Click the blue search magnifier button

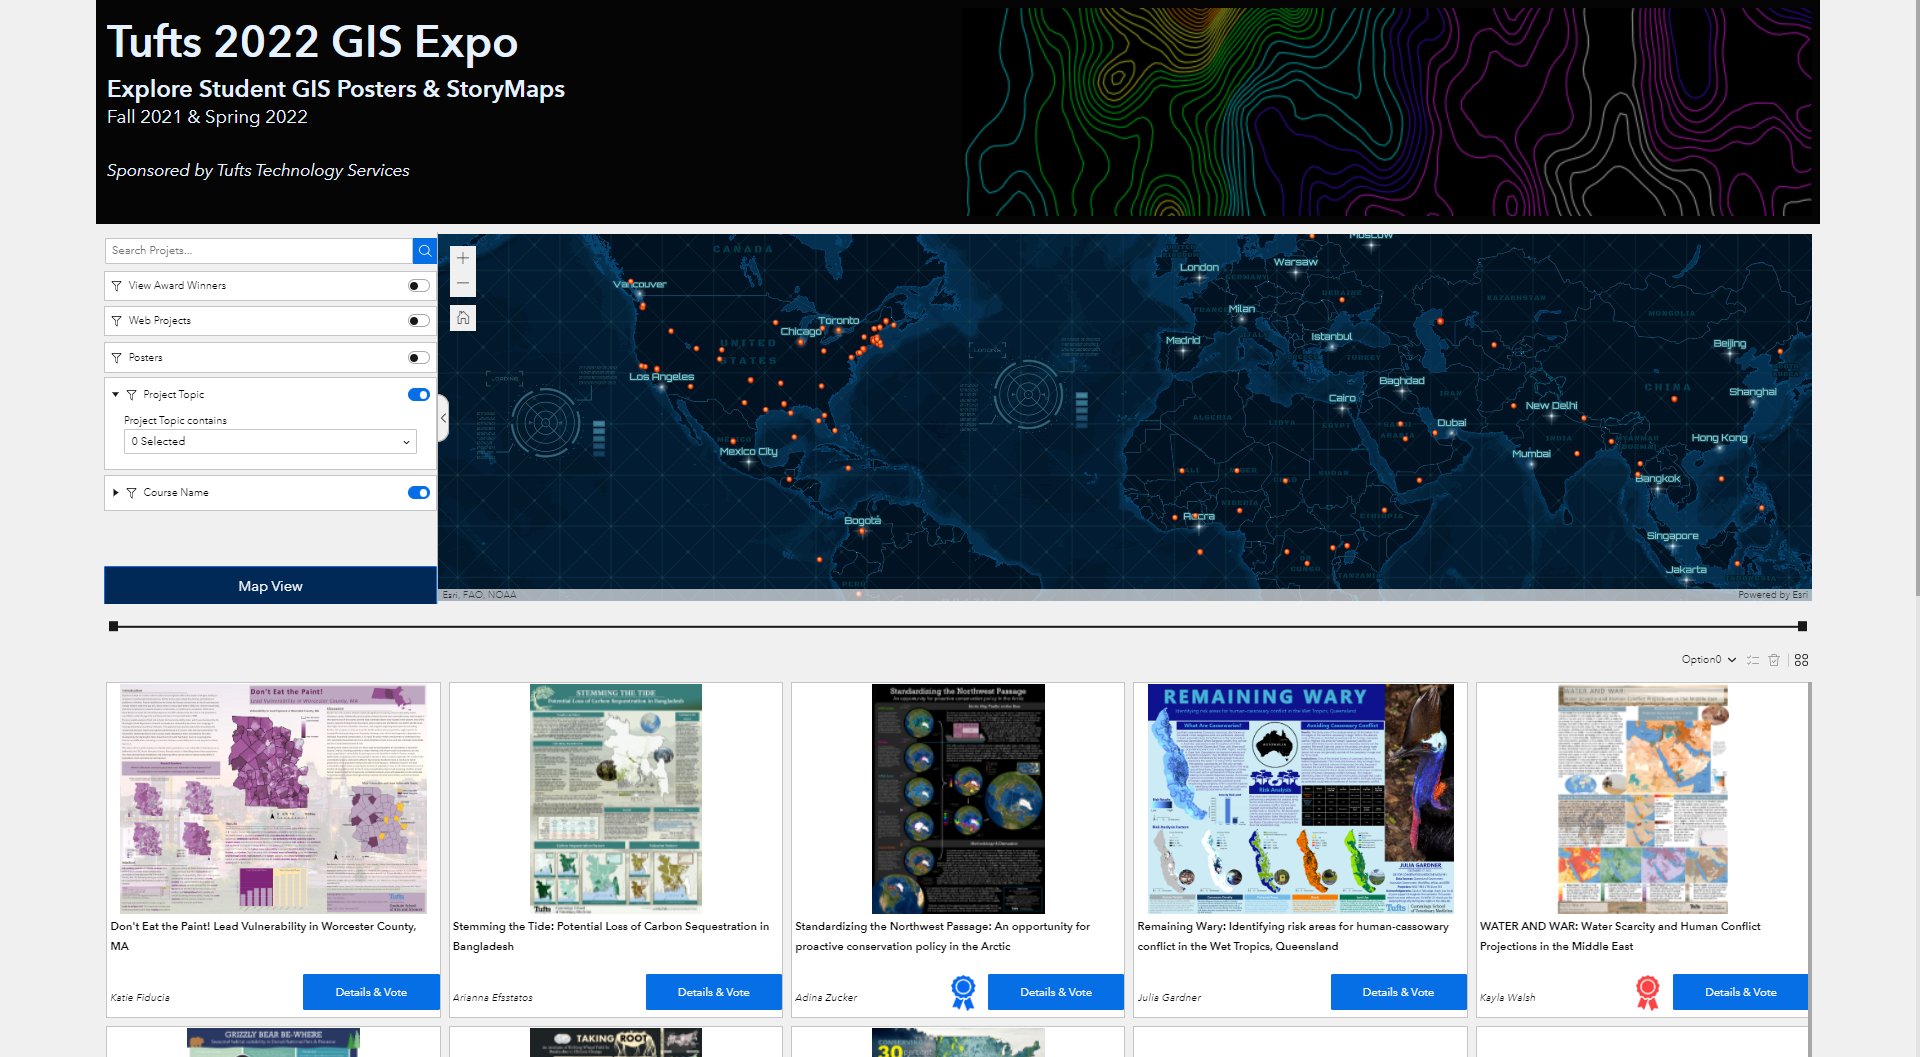coord(425,251)
